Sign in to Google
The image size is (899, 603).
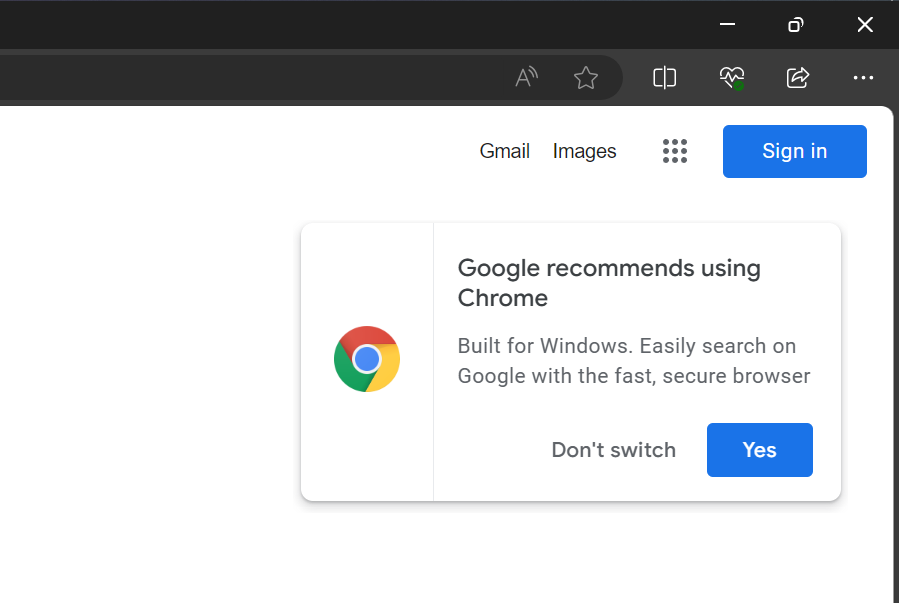[794, 151]
